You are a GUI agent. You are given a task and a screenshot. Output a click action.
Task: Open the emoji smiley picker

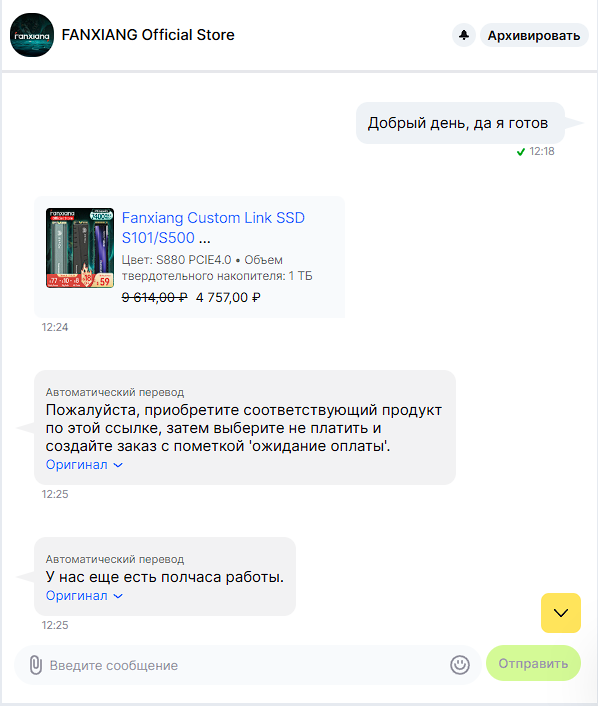[x=460, y=665]
